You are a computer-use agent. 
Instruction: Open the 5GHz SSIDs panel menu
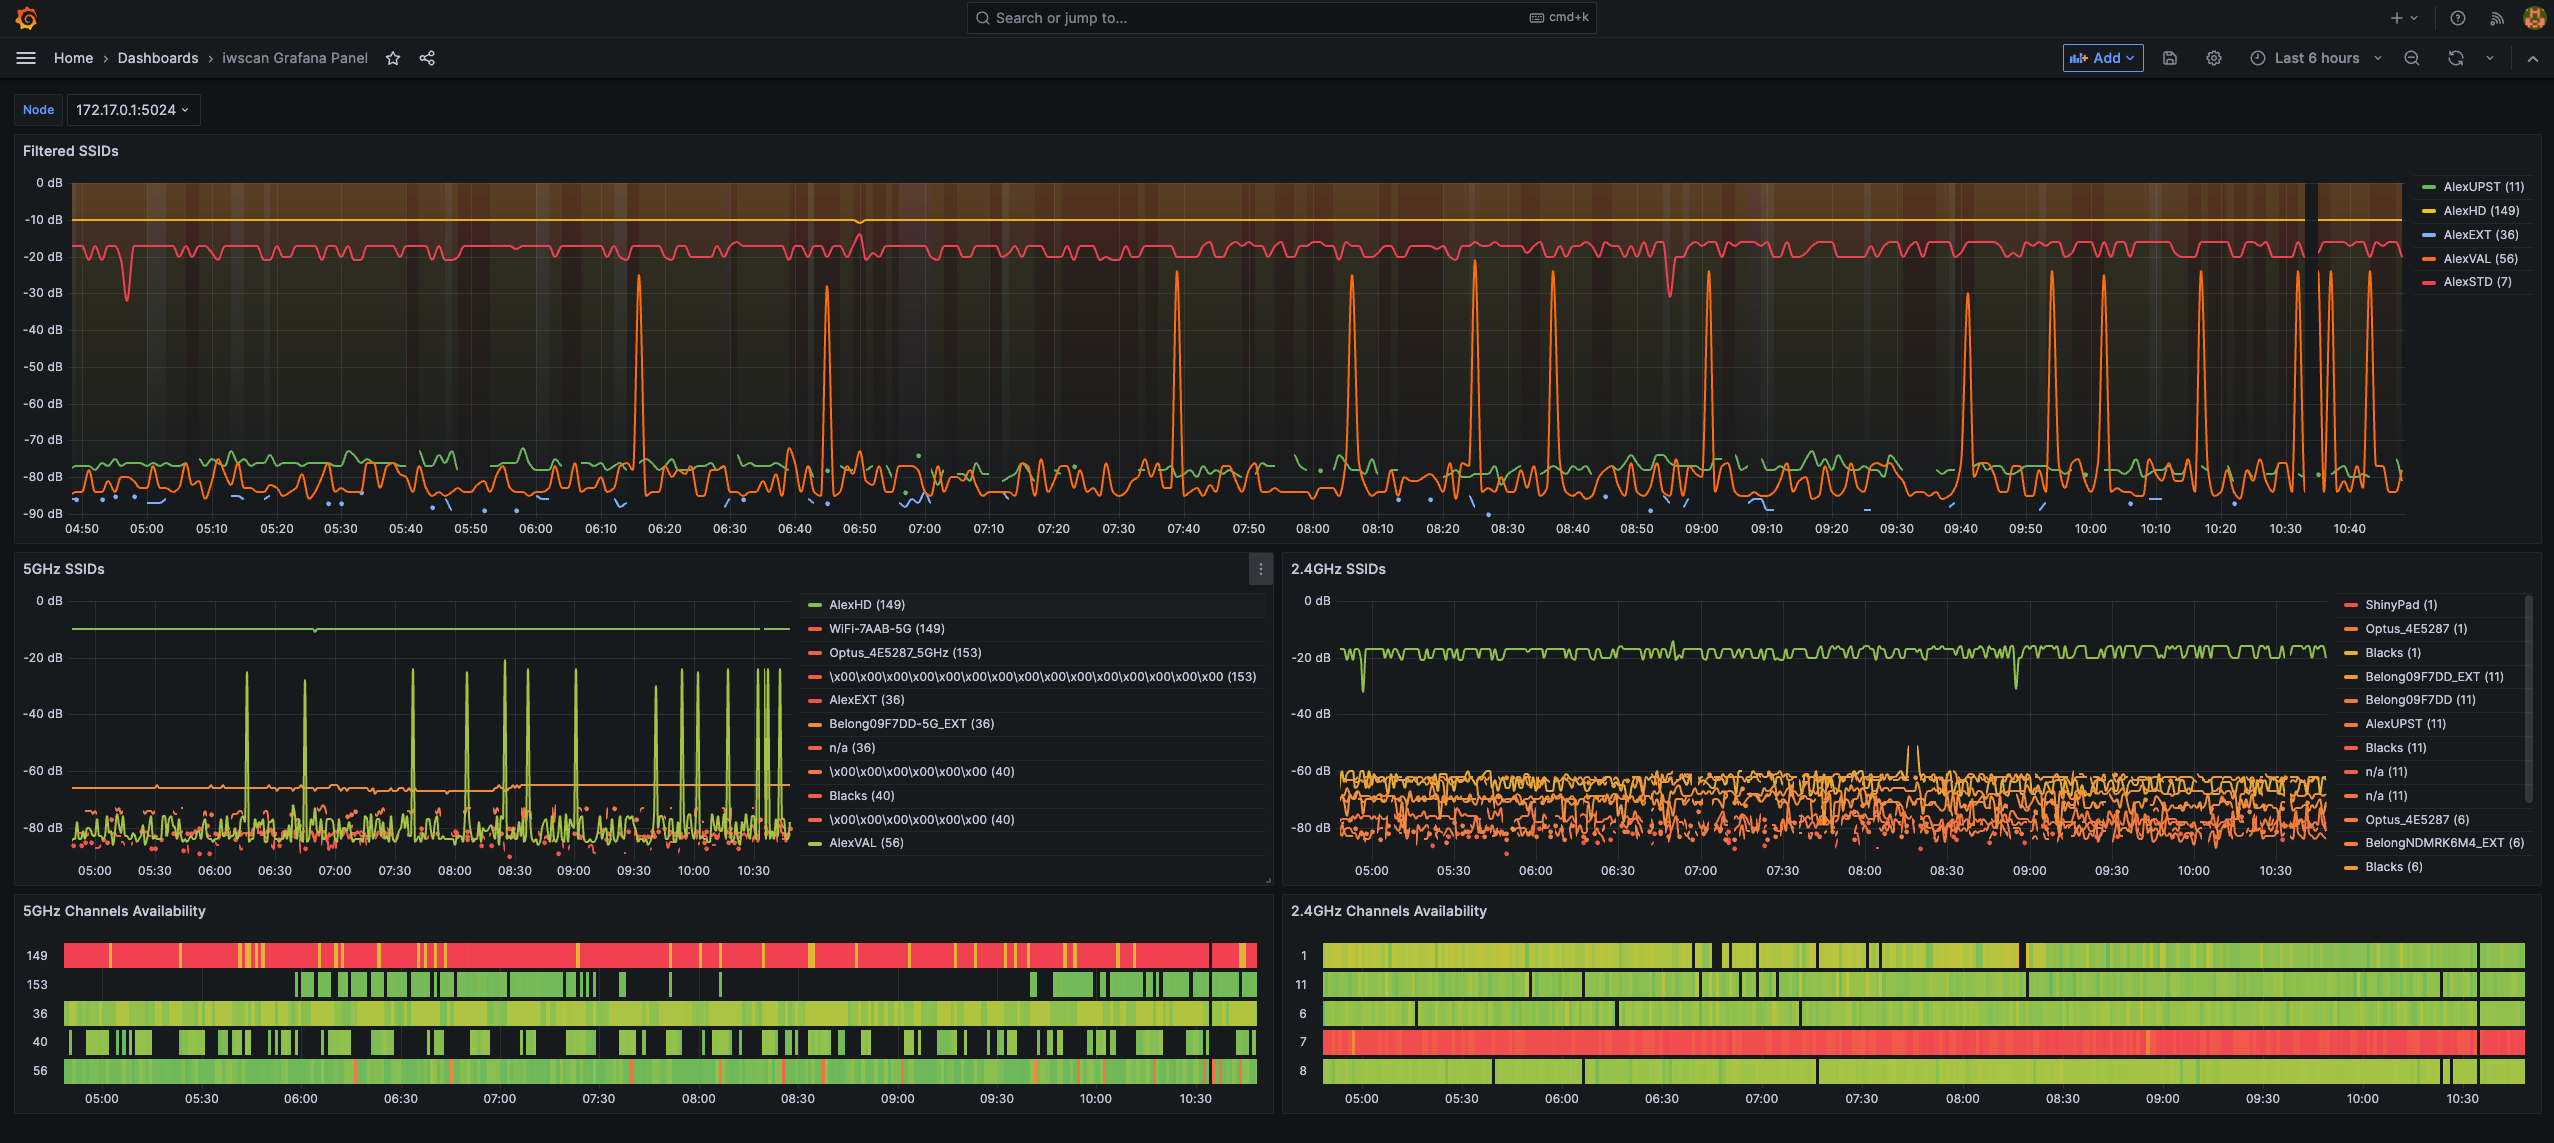pyautogui.click(x=1260, y=569)
